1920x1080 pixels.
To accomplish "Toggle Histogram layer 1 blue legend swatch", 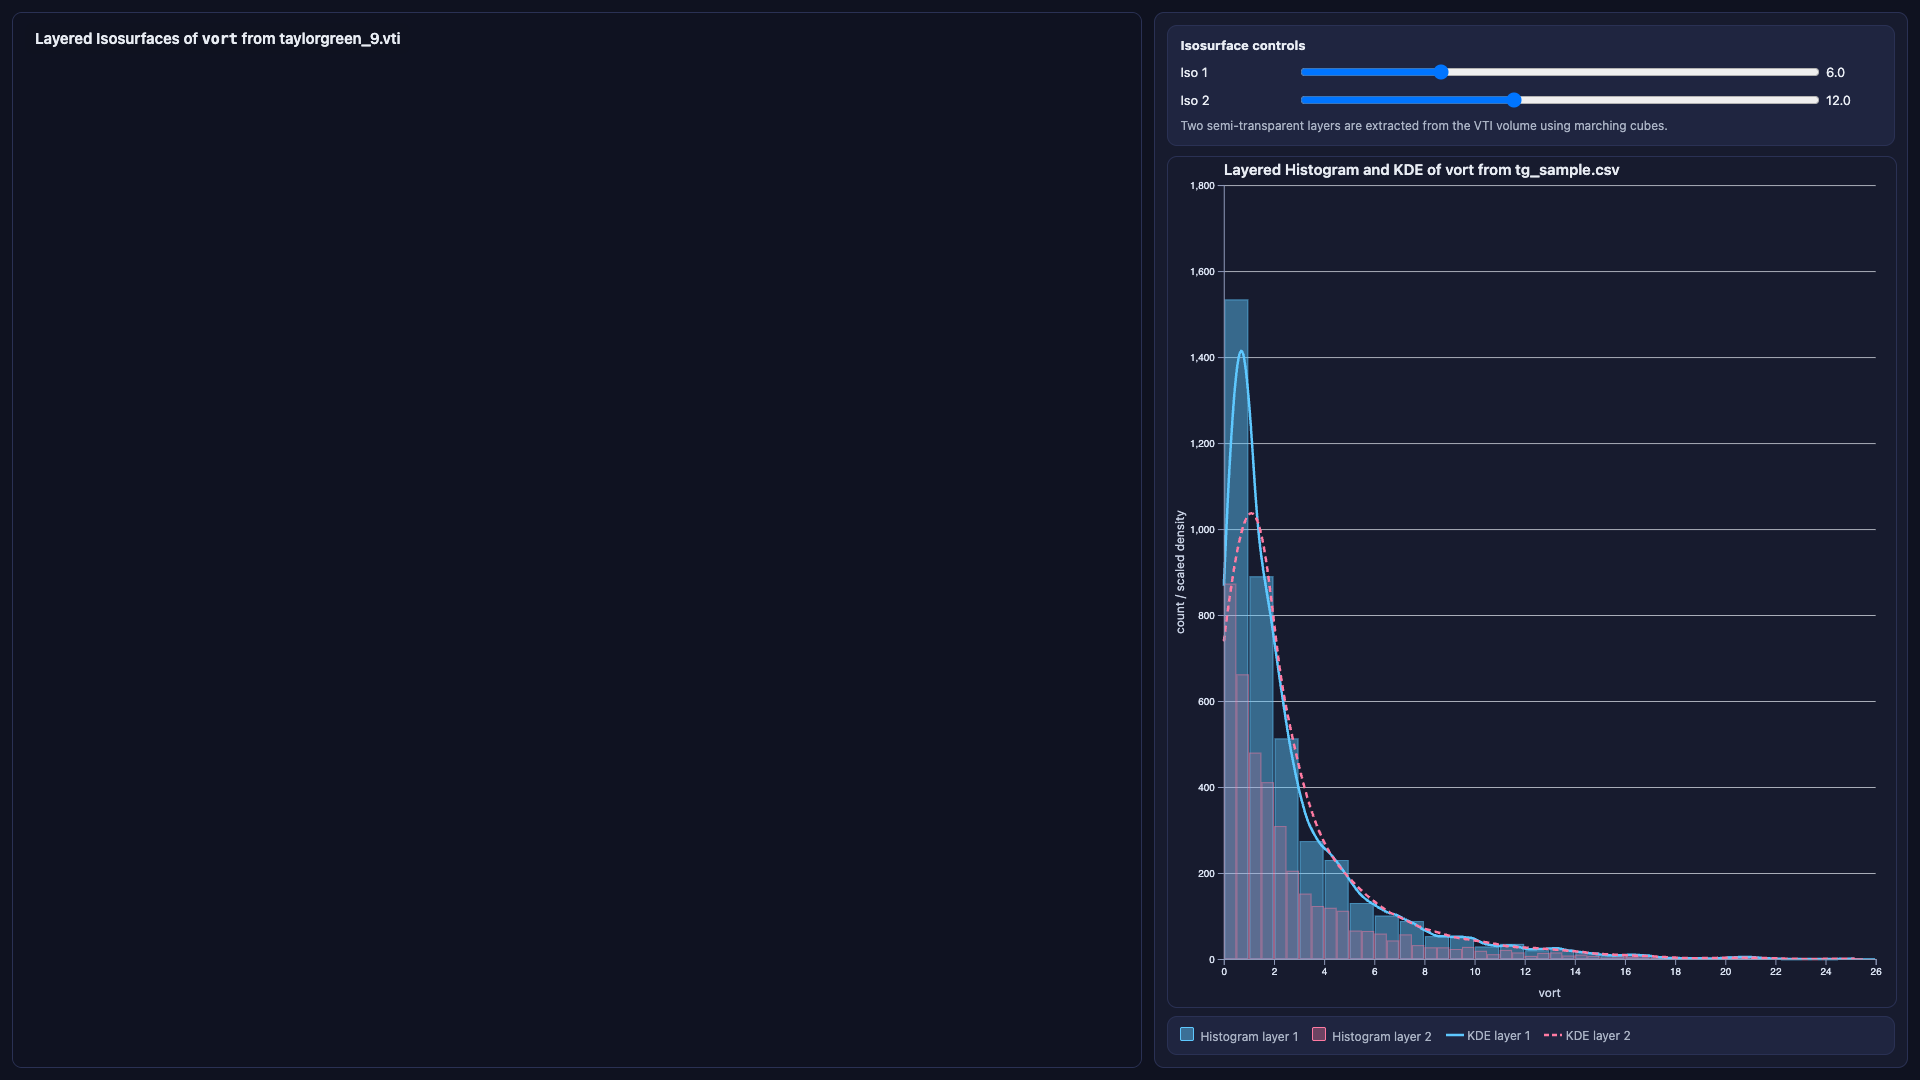I will click(x=1187, y=1035).
